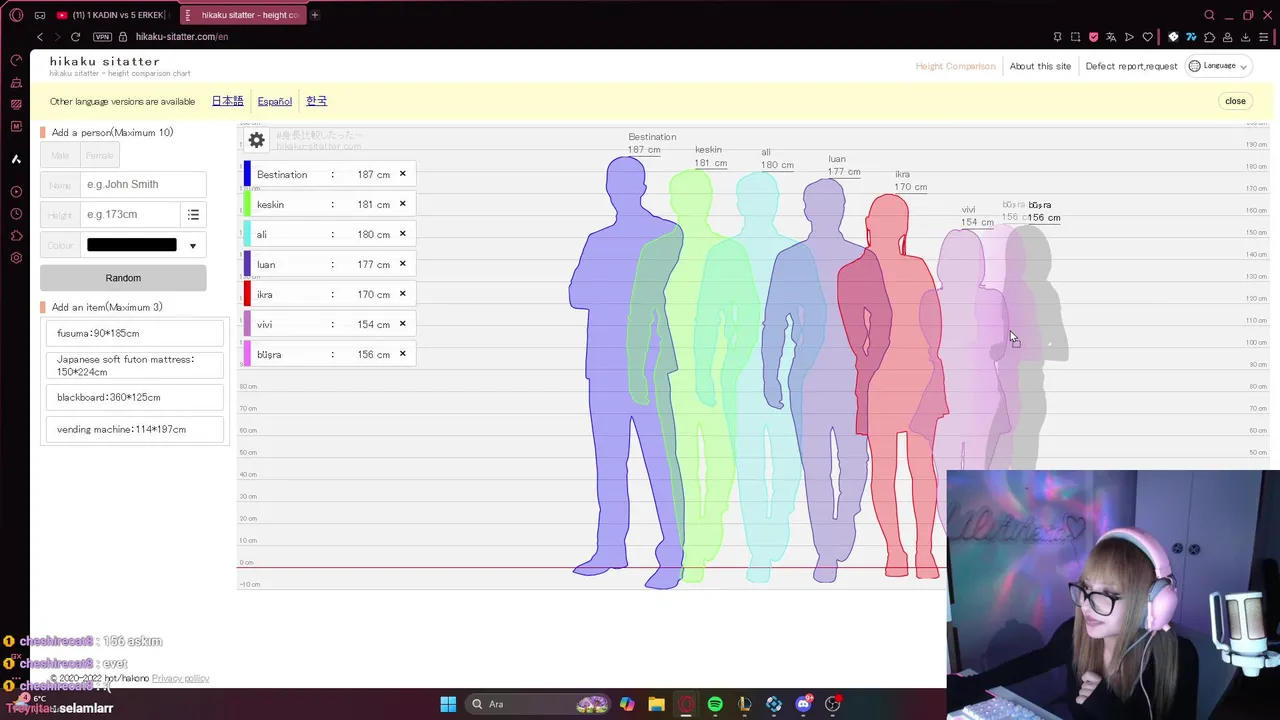Remove ikra from the list
1280x720 pixels.
[403, 294]
